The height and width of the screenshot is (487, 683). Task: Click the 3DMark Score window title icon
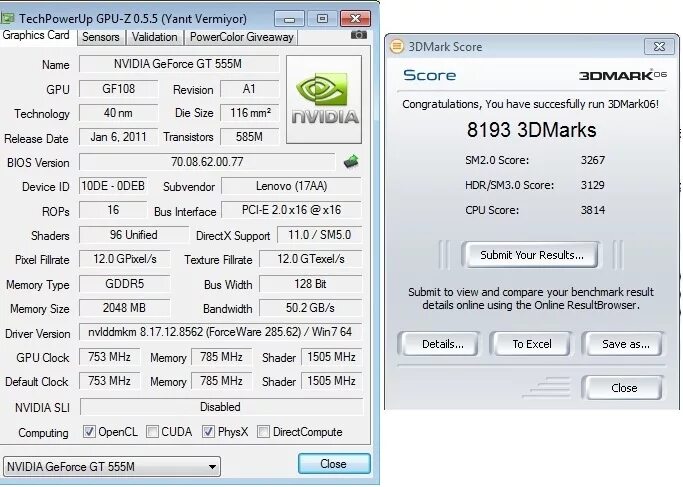[396, 46]
